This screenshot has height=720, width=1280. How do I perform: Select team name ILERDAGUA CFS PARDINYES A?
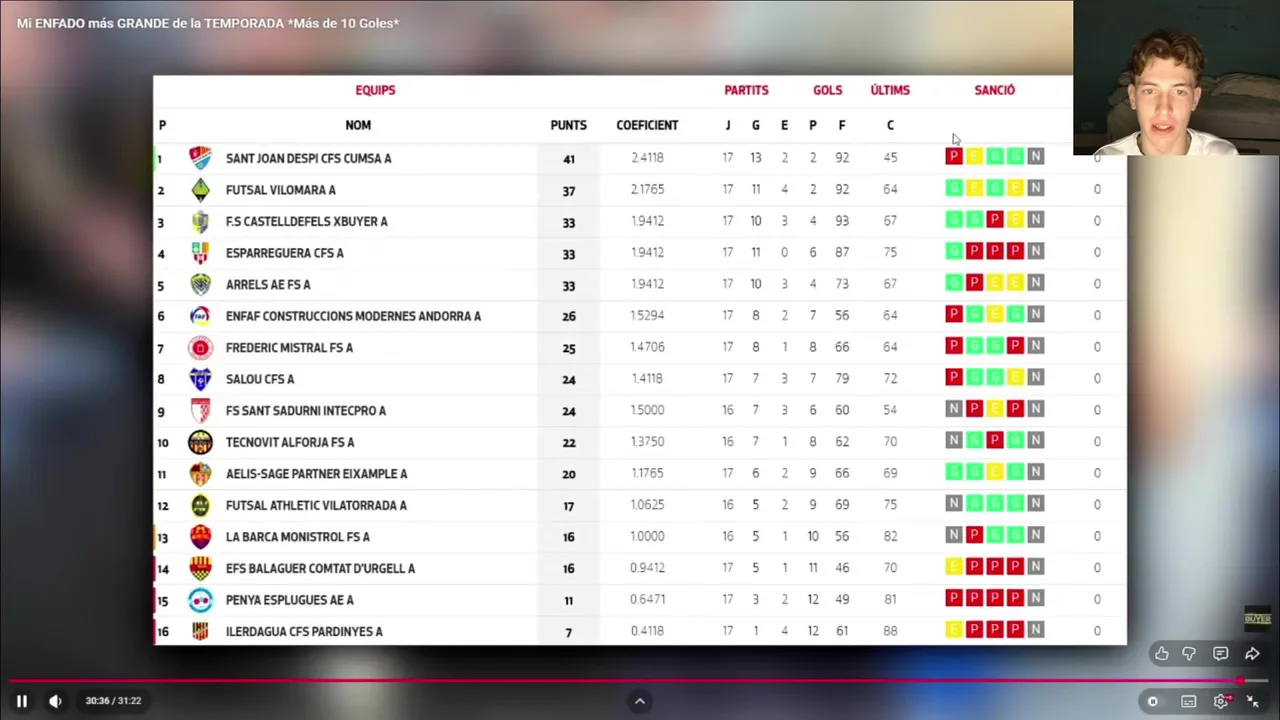(304, 631)
